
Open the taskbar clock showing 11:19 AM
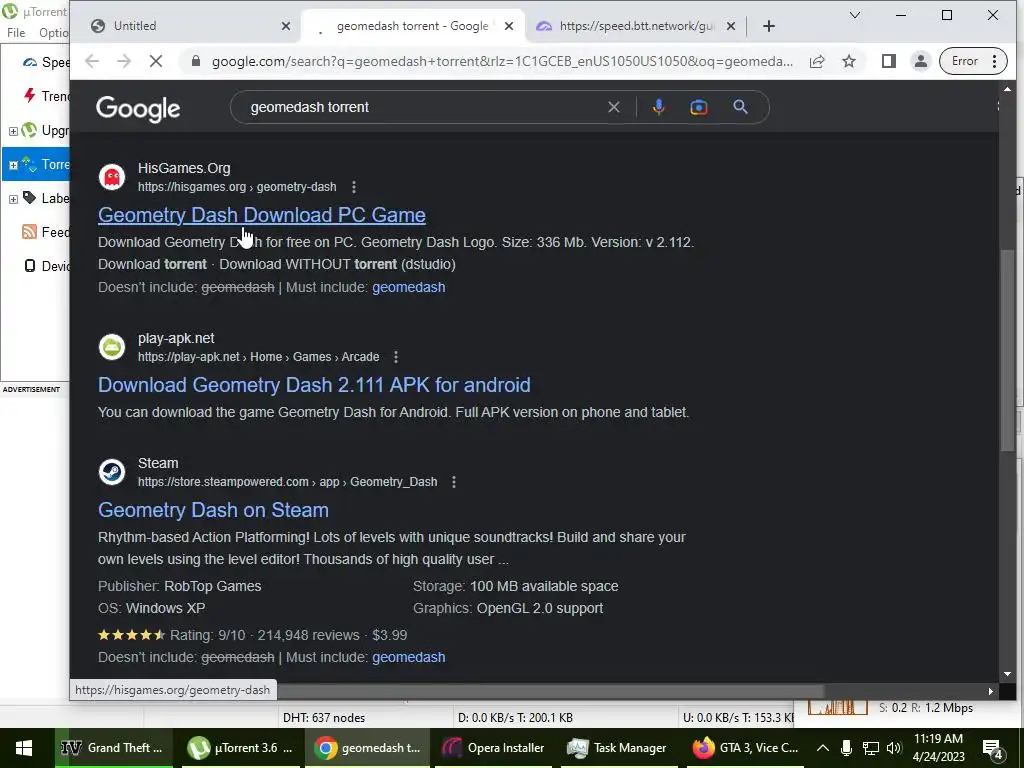(938, 748)
